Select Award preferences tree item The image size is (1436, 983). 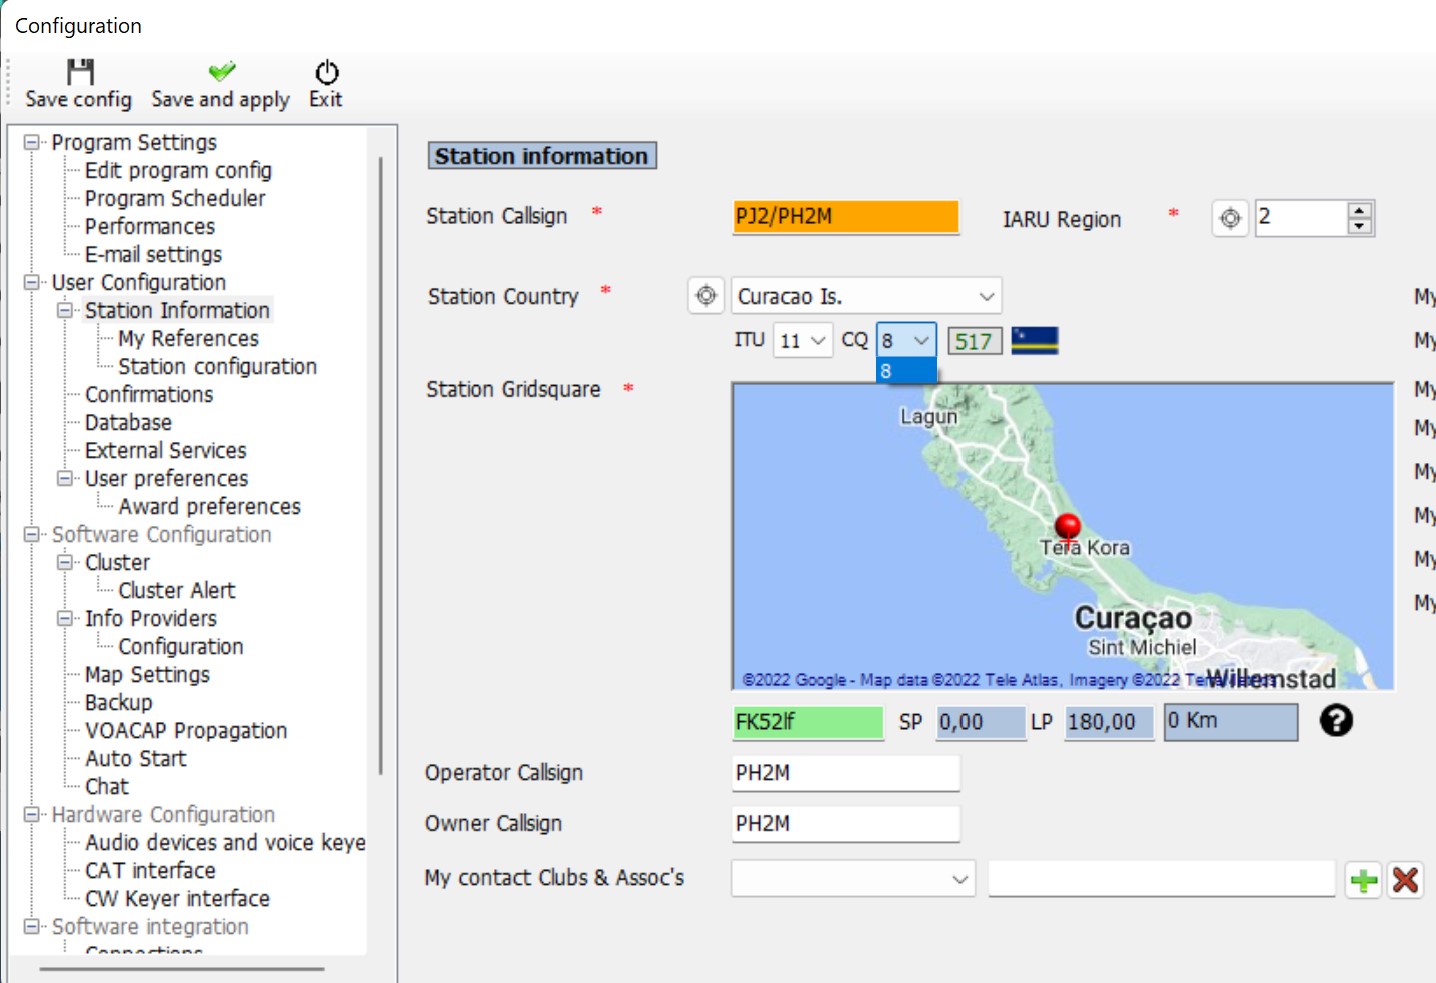(x=209, y=506)
